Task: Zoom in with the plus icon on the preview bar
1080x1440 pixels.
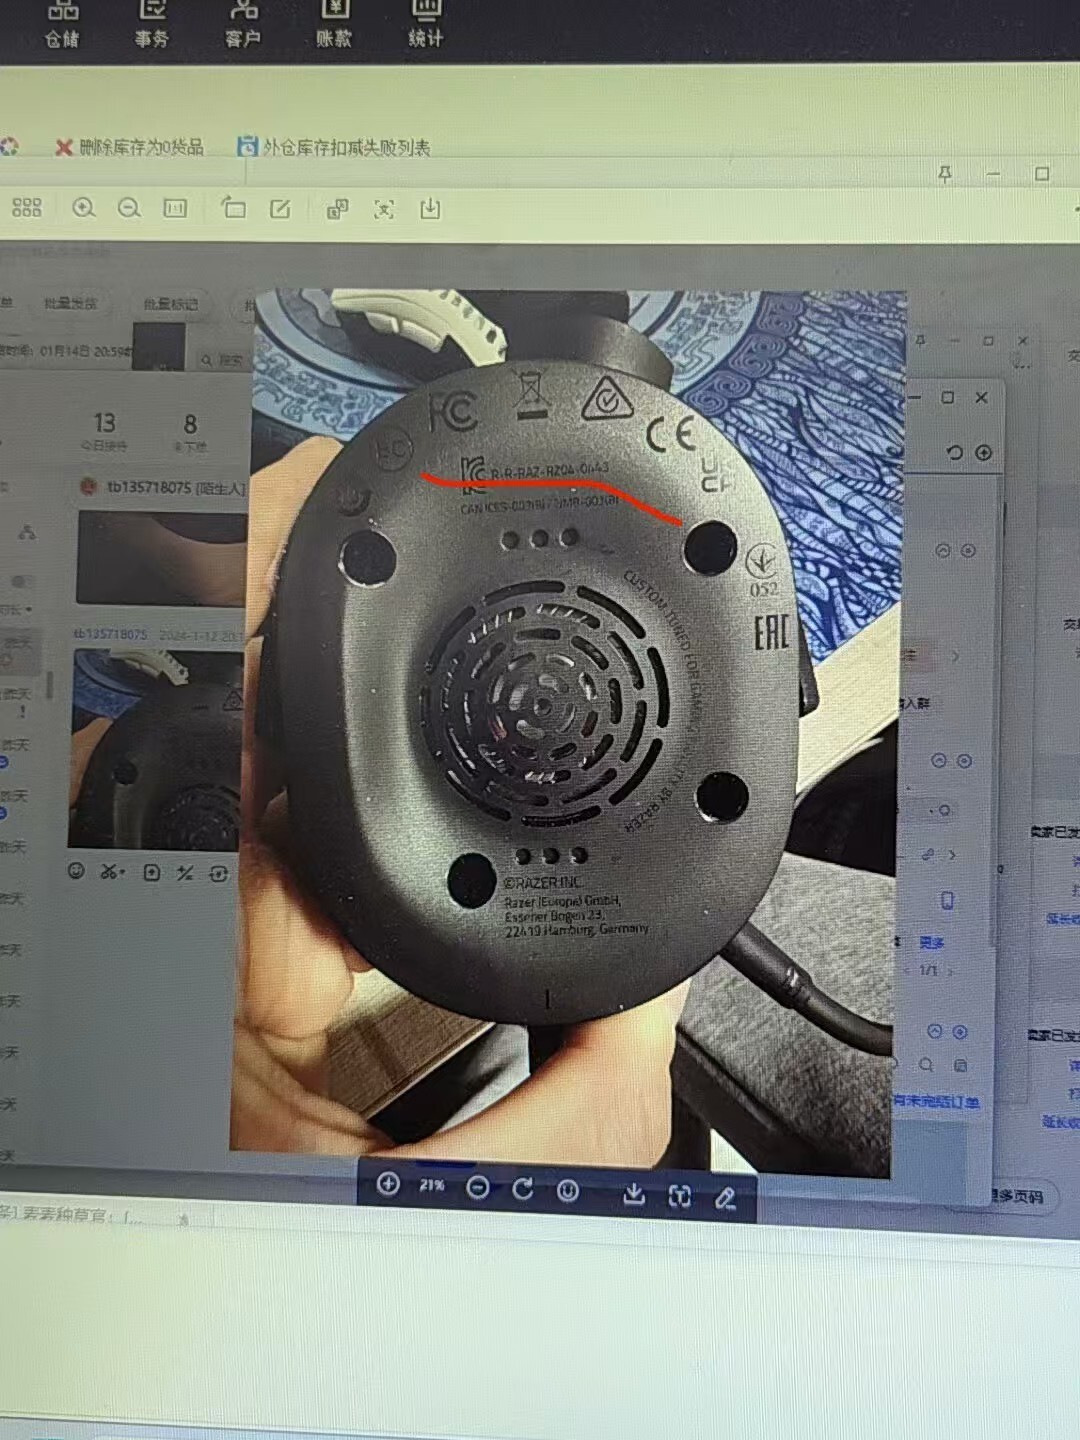Action: pos(388,1184)
